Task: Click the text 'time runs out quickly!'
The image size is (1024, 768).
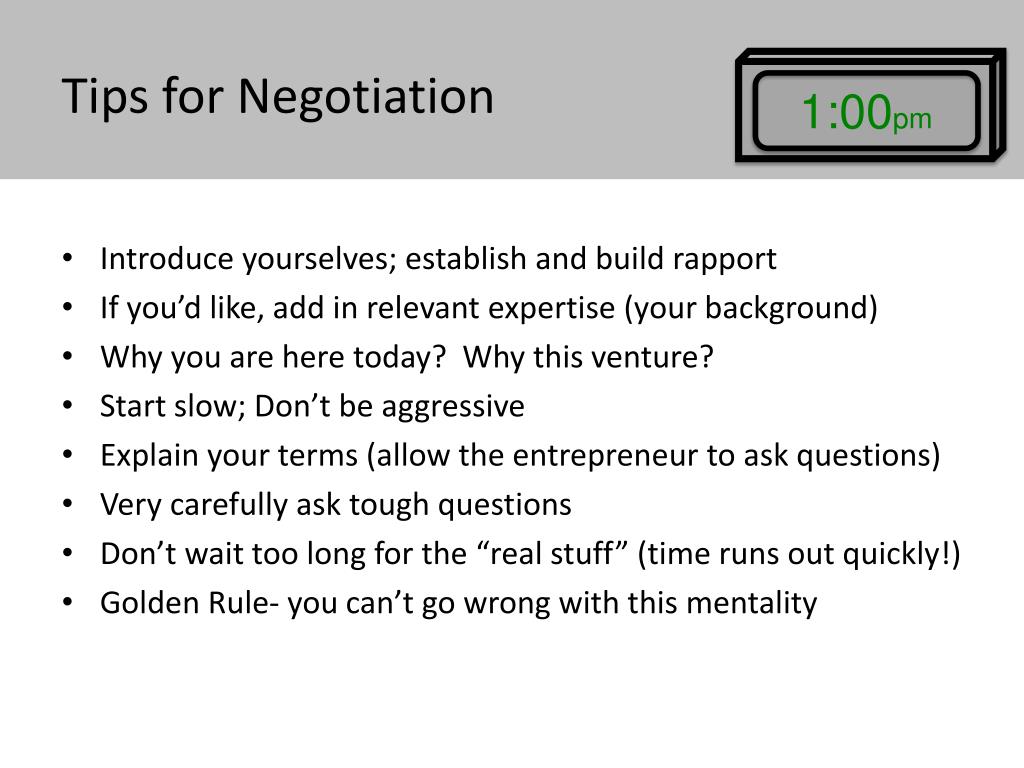Action: (x=799, y=554)
